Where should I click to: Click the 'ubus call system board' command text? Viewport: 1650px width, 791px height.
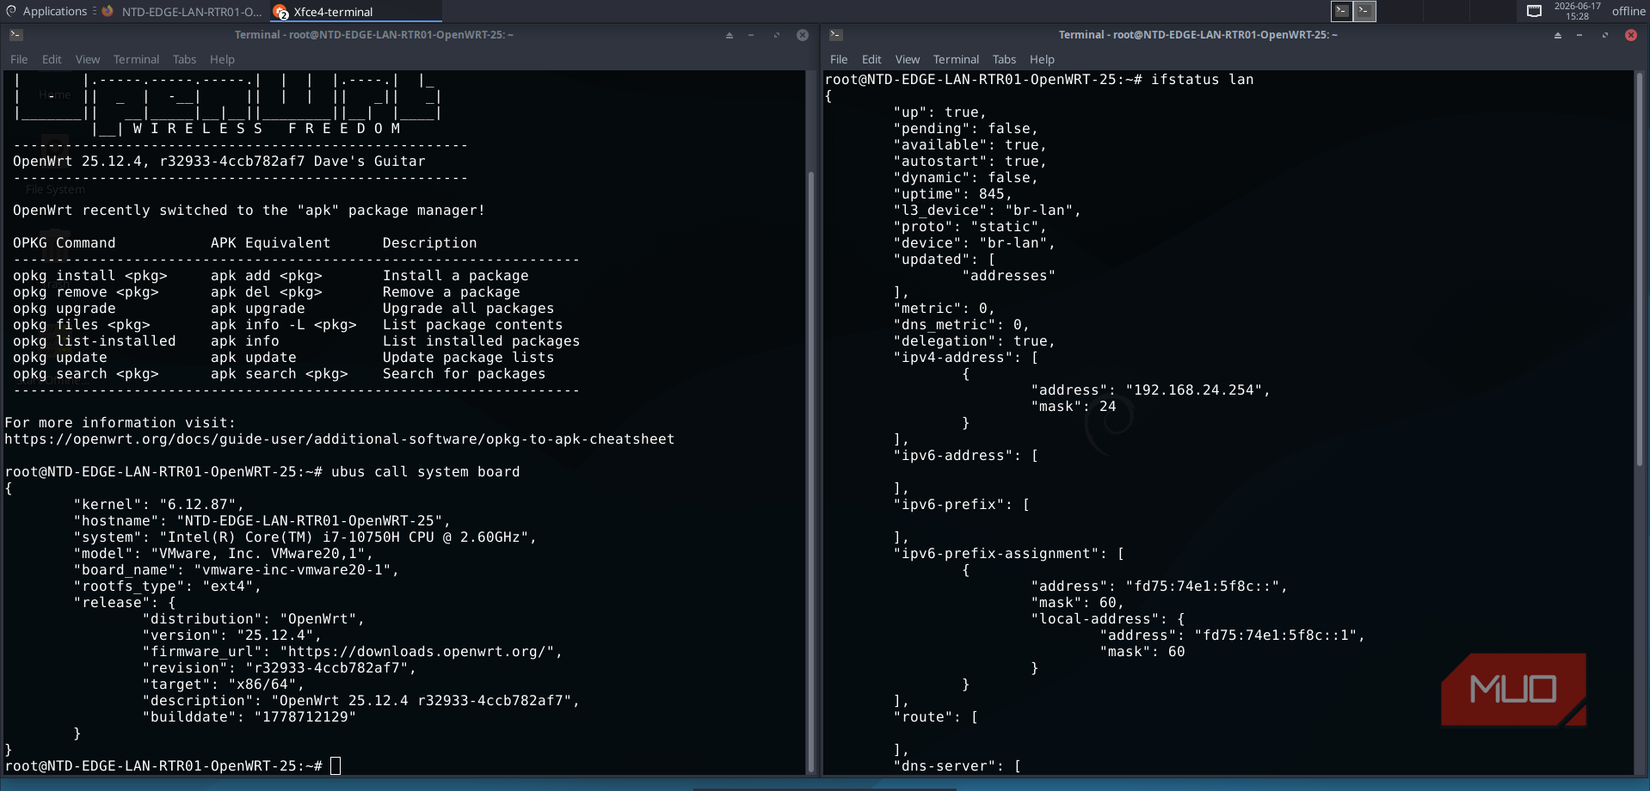tap(426, 472)
